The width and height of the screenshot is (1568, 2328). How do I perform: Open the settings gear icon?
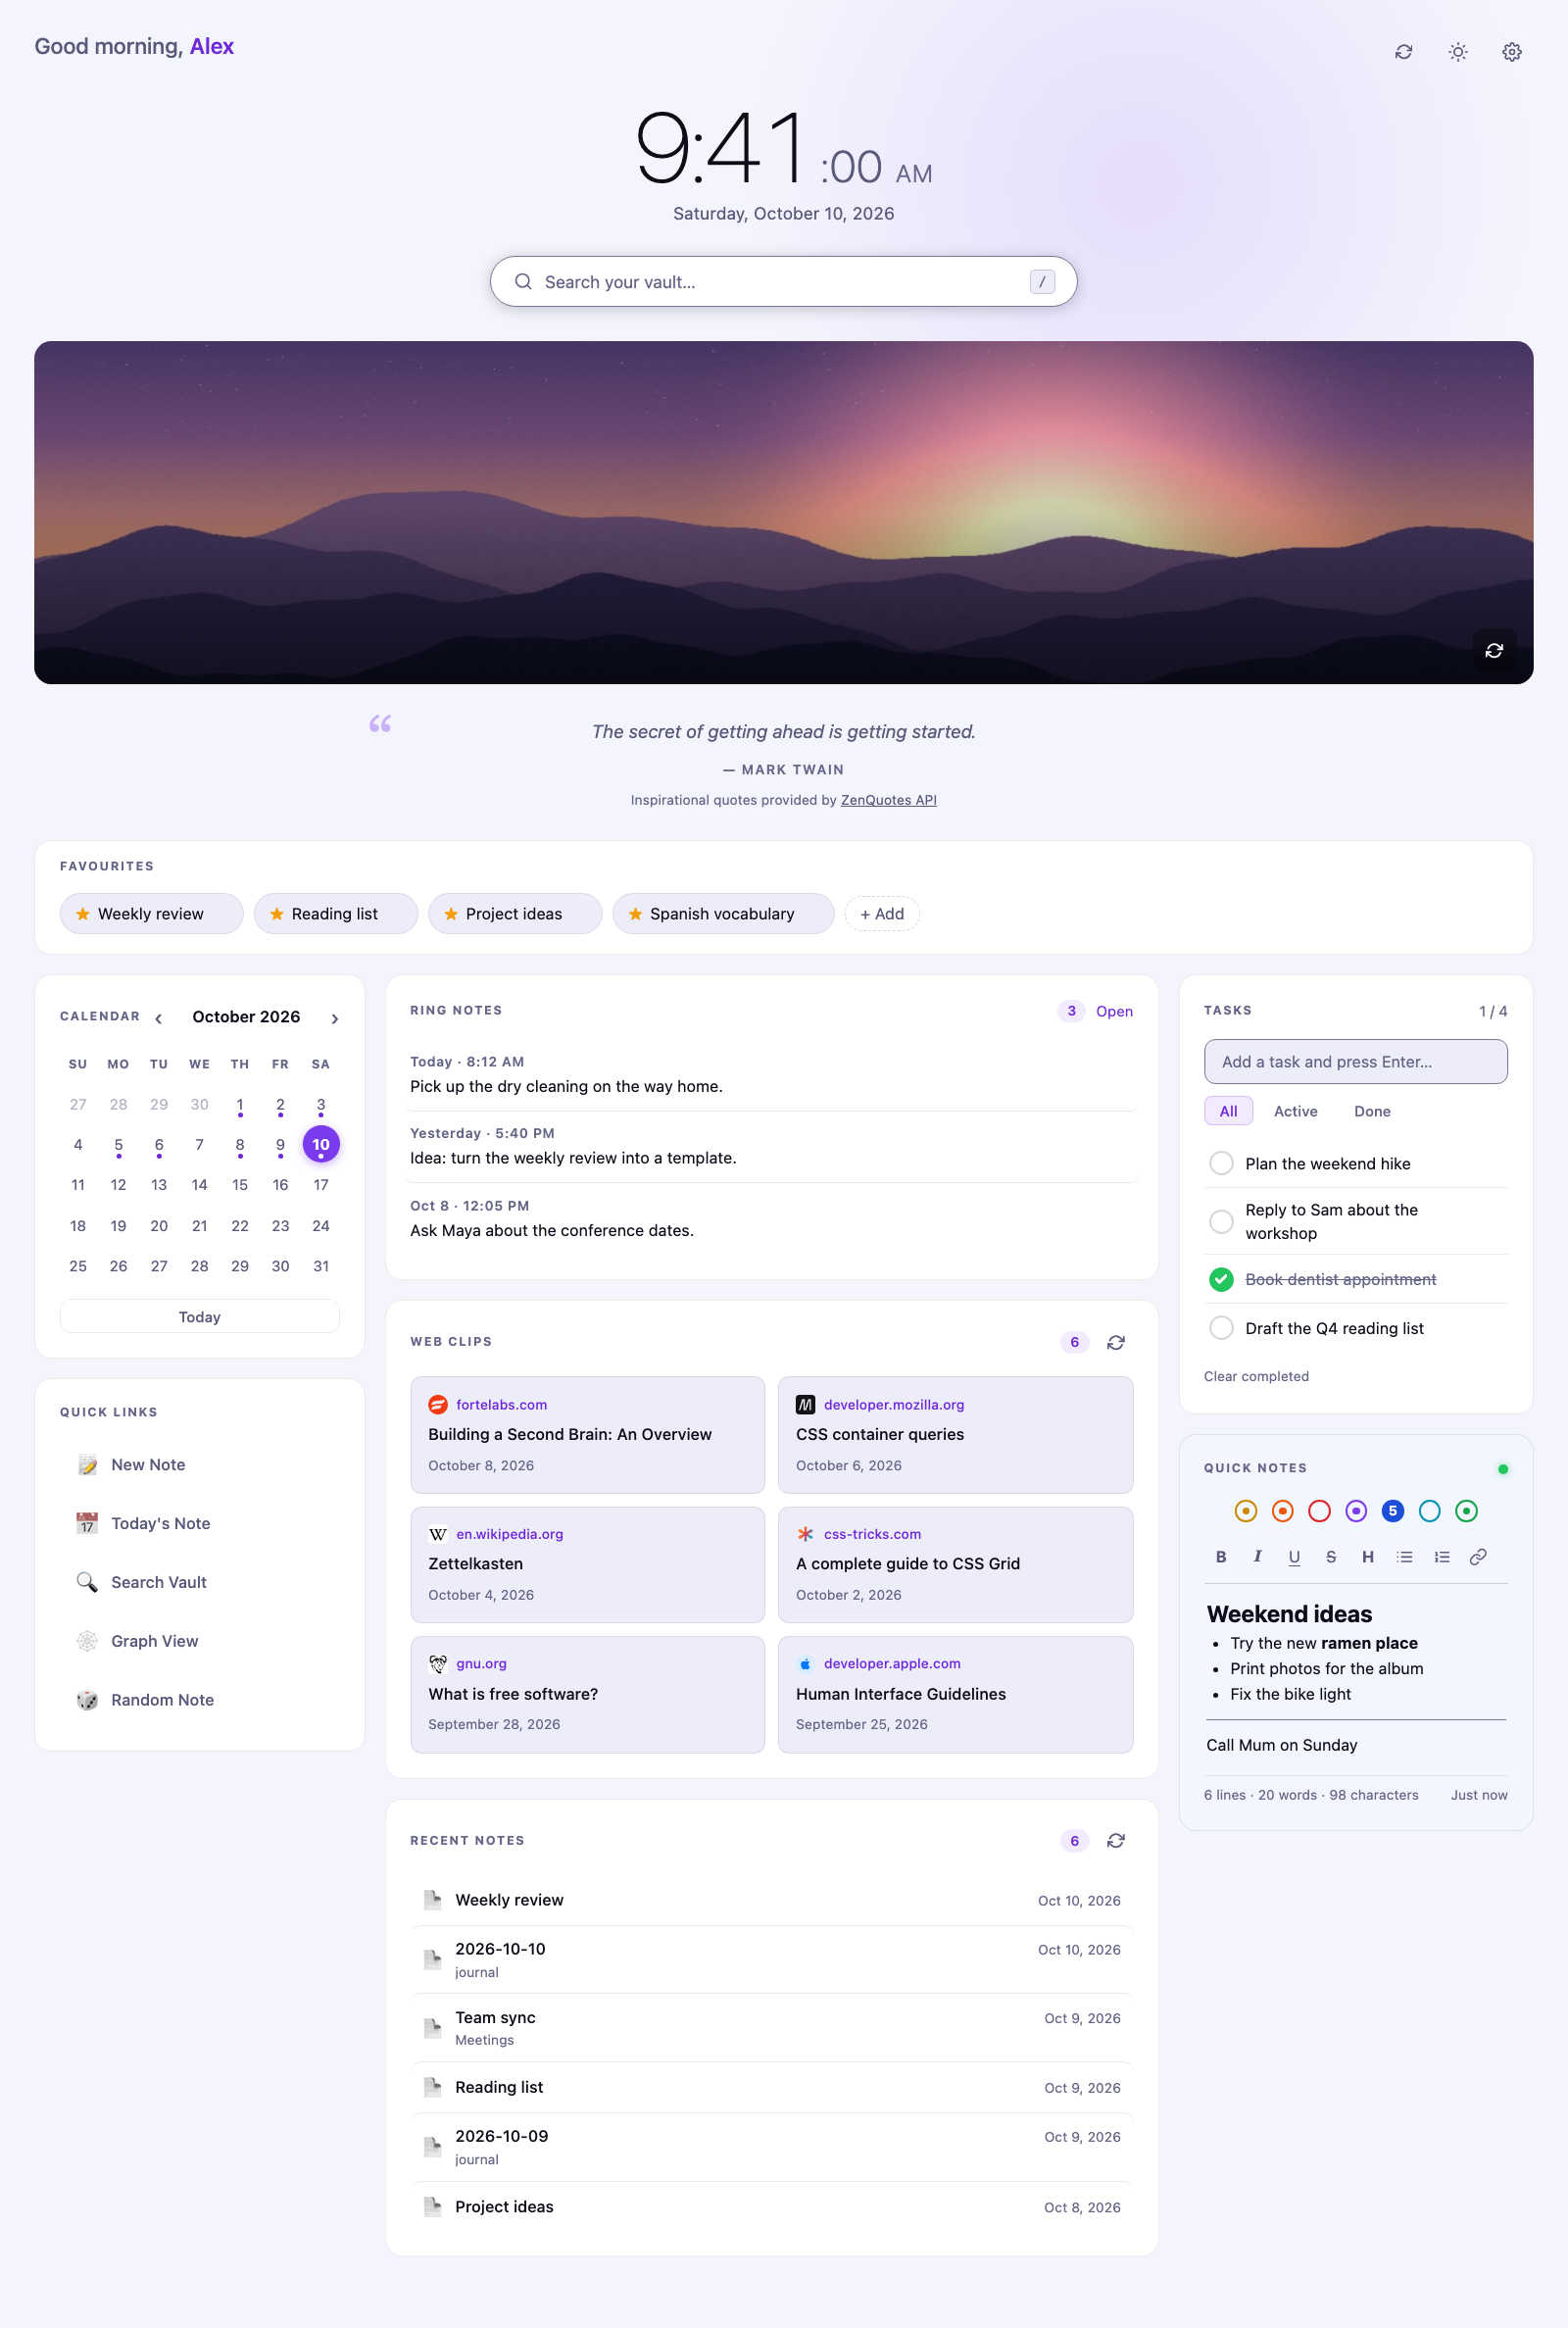pyautogui.click(x=1512, y=52)
